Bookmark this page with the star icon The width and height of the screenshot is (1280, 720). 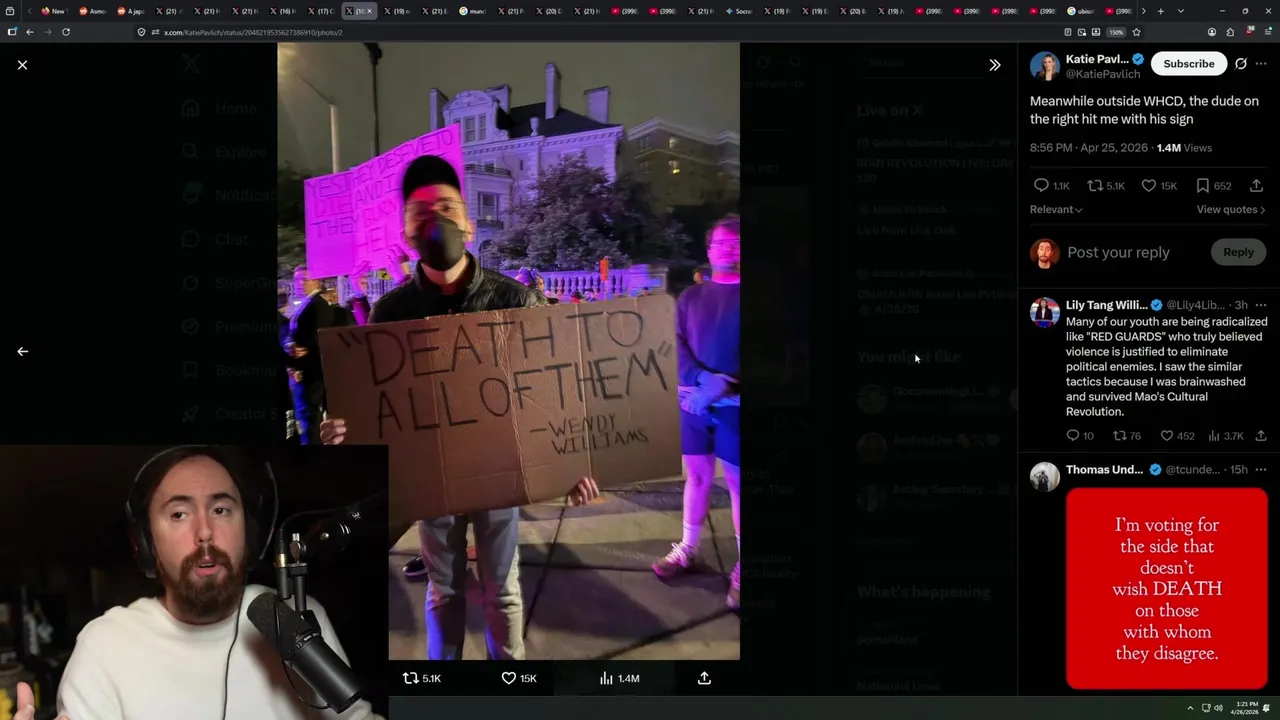point(1136,32)
